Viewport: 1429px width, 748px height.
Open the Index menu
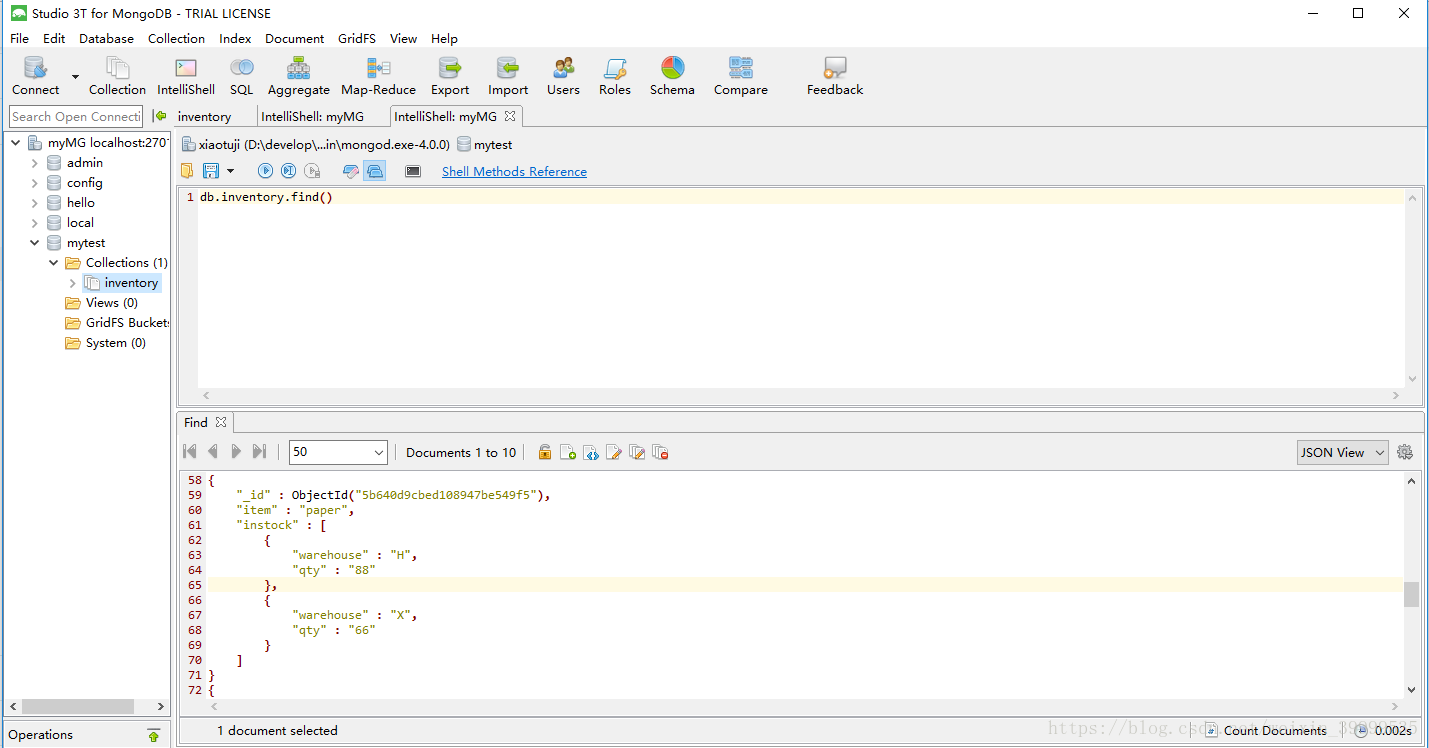235,39
